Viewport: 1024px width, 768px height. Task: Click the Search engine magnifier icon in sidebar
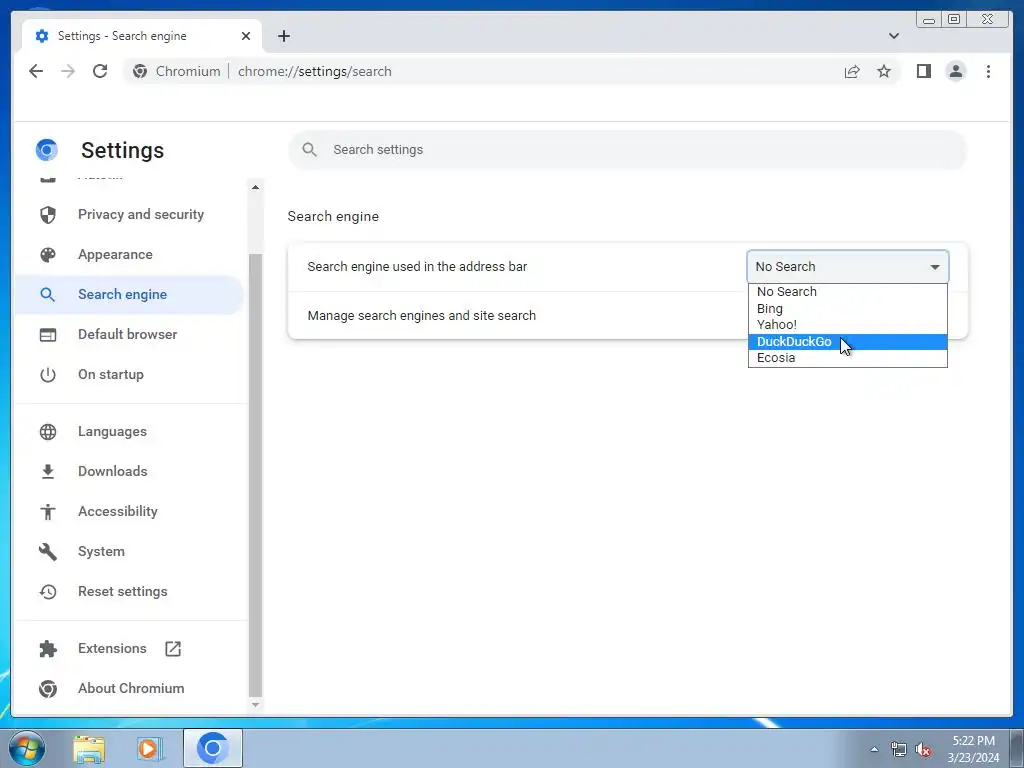[48, 295]
